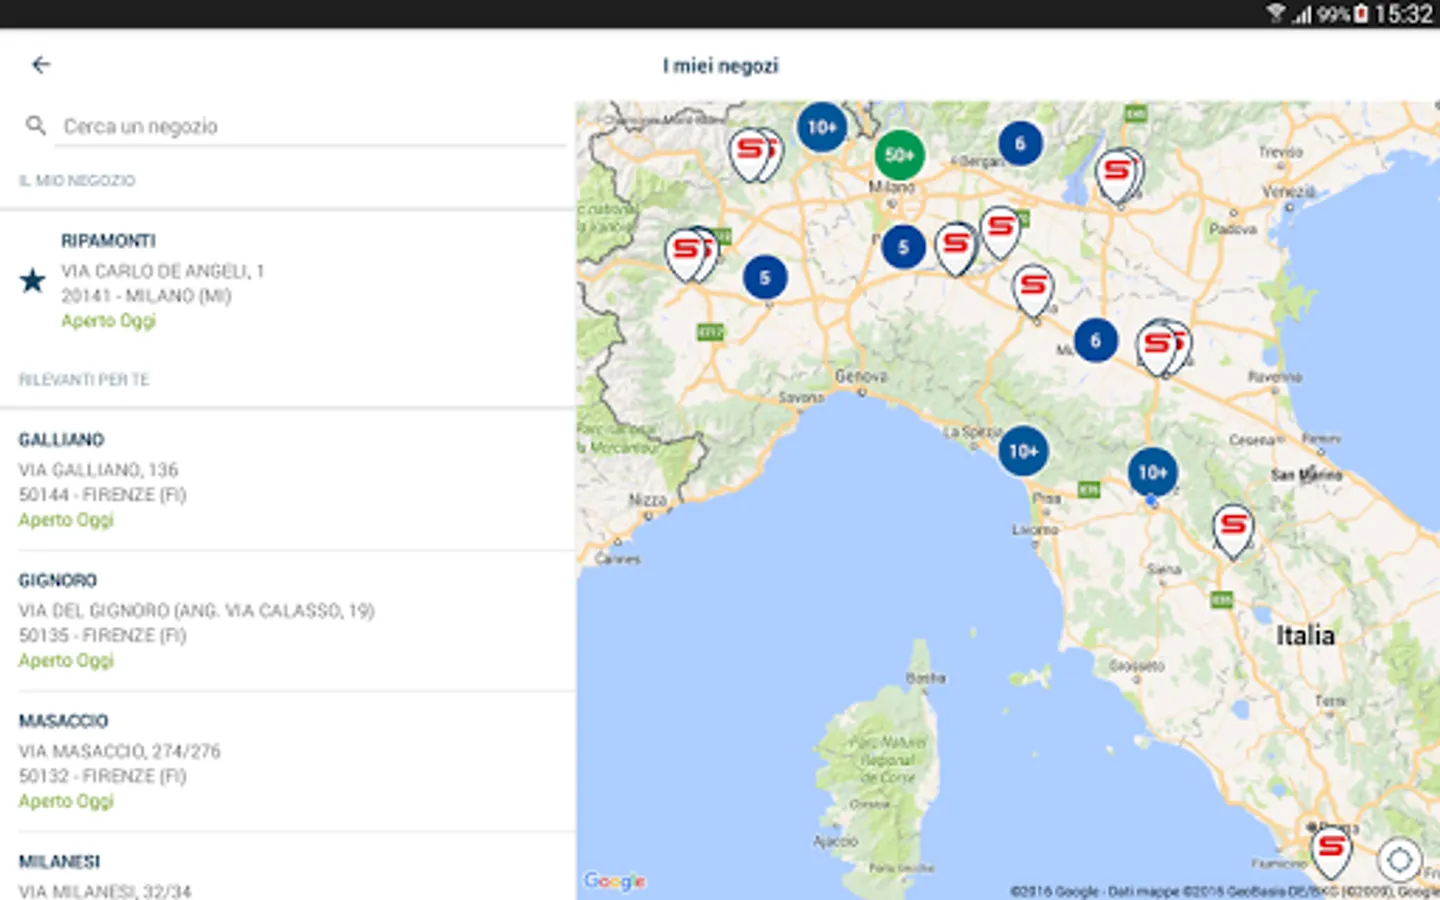
Task: Tap the store pin east of Siena
Action: [x=1233, y=530]
